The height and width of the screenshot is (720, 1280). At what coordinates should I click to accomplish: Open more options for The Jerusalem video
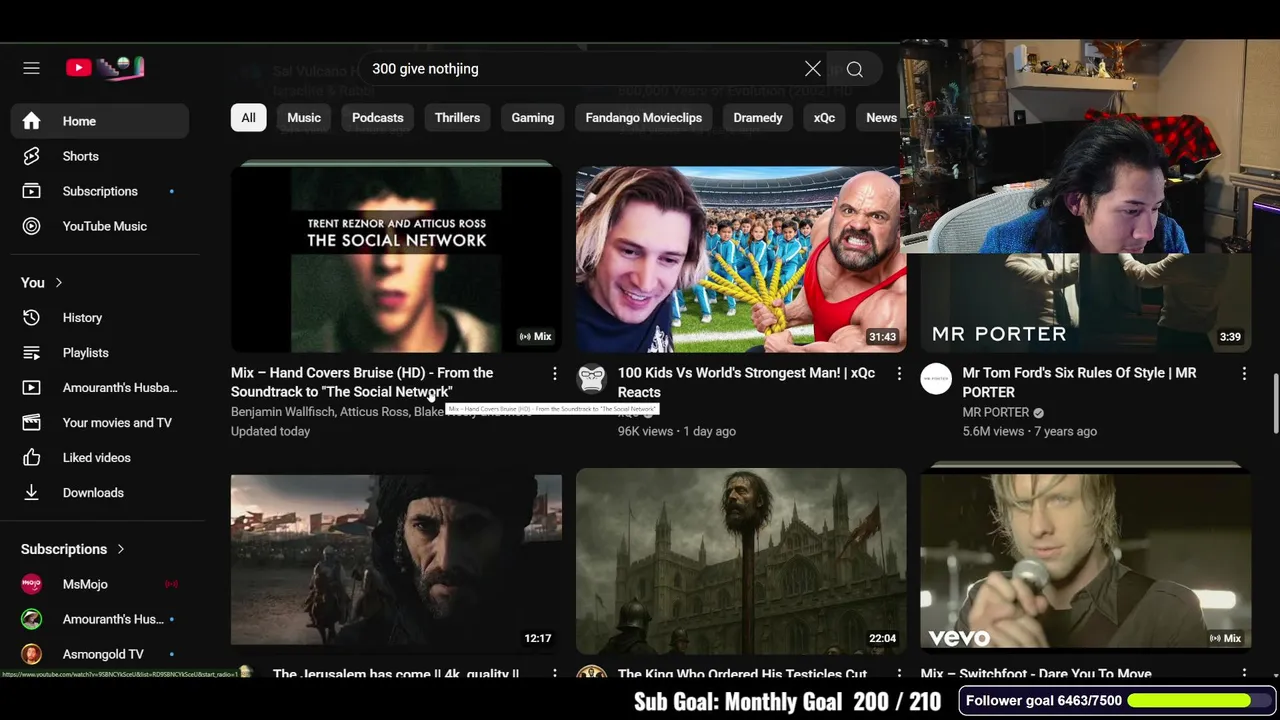(x=554, y=674)
